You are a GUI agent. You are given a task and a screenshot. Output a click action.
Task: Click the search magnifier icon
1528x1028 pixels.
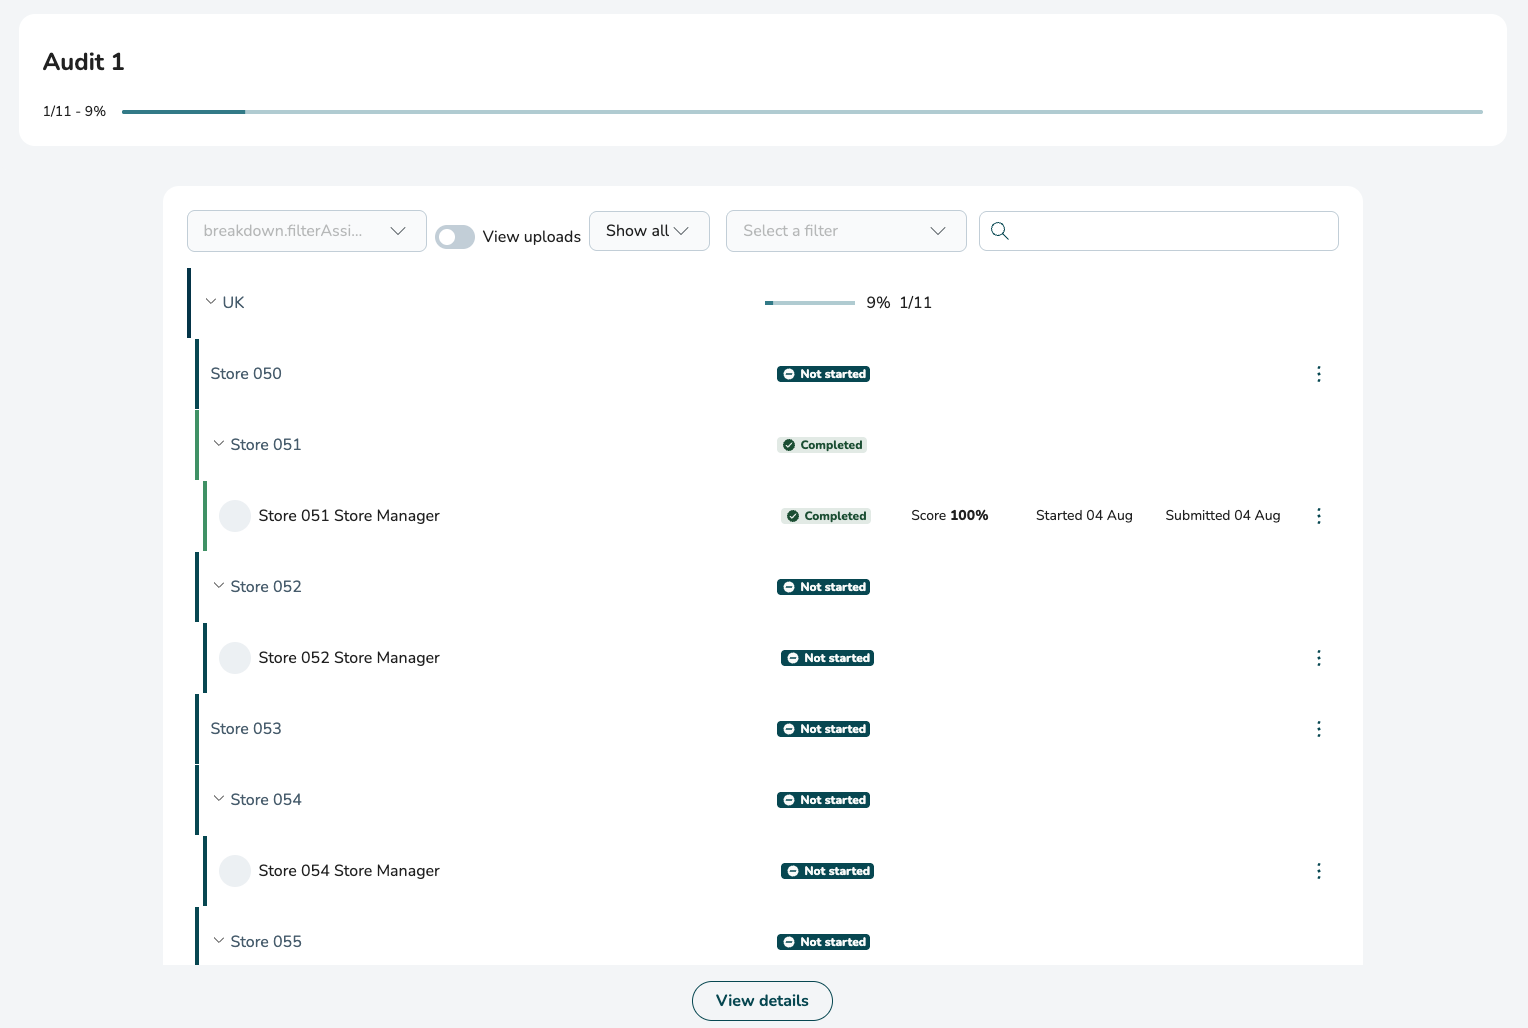[x=999, y=231]
